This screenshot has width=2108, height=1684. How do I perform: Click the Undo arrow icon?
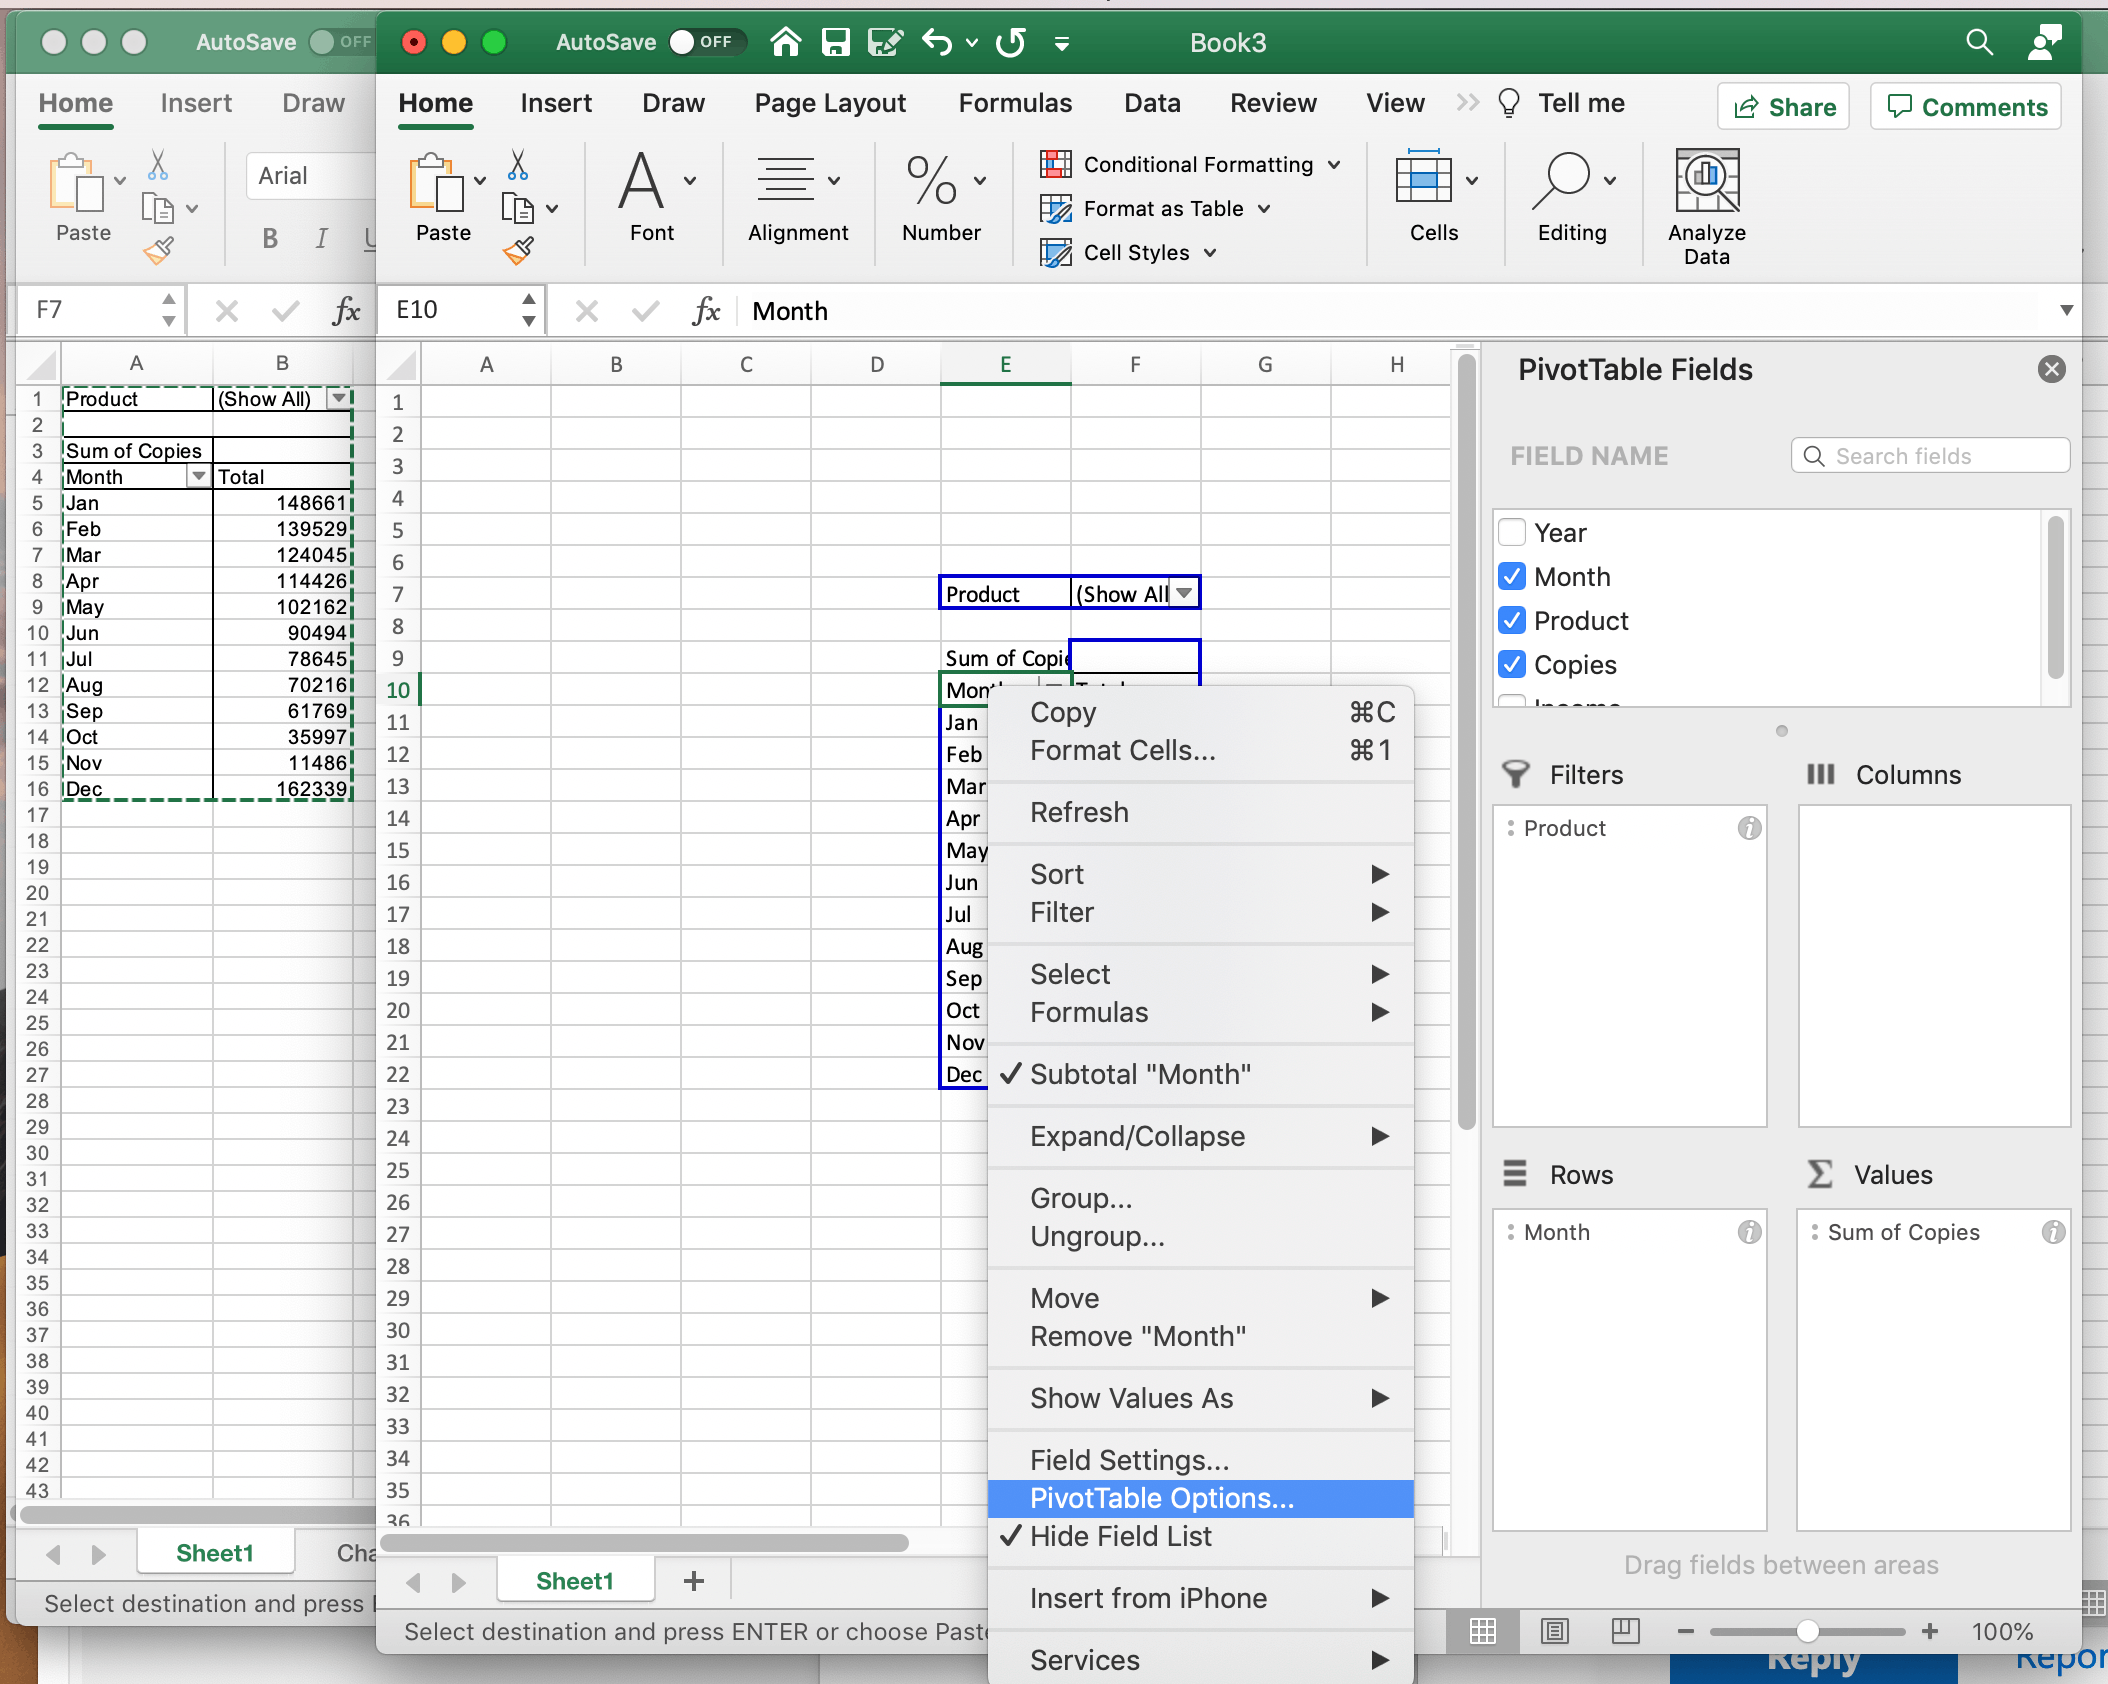(936, 42)
